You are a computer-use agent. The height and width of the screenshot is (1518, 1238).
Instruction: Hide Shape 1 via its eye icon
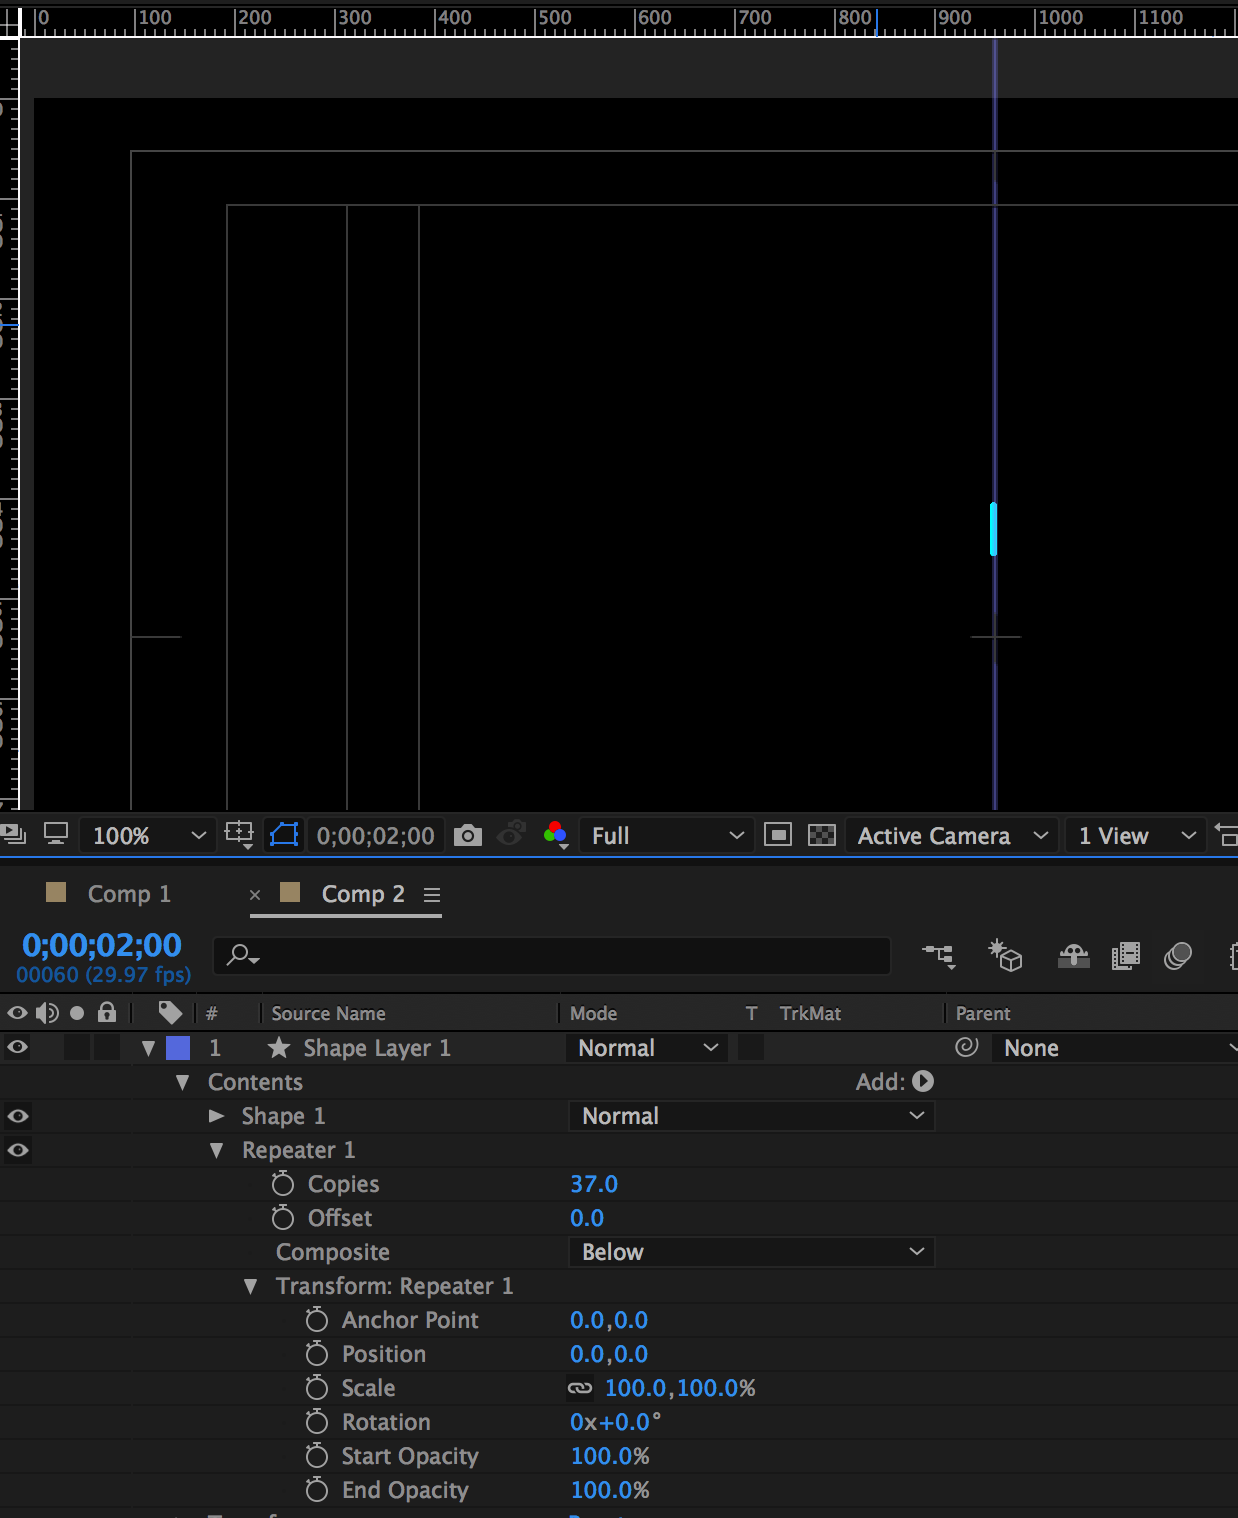[17, 1115]
